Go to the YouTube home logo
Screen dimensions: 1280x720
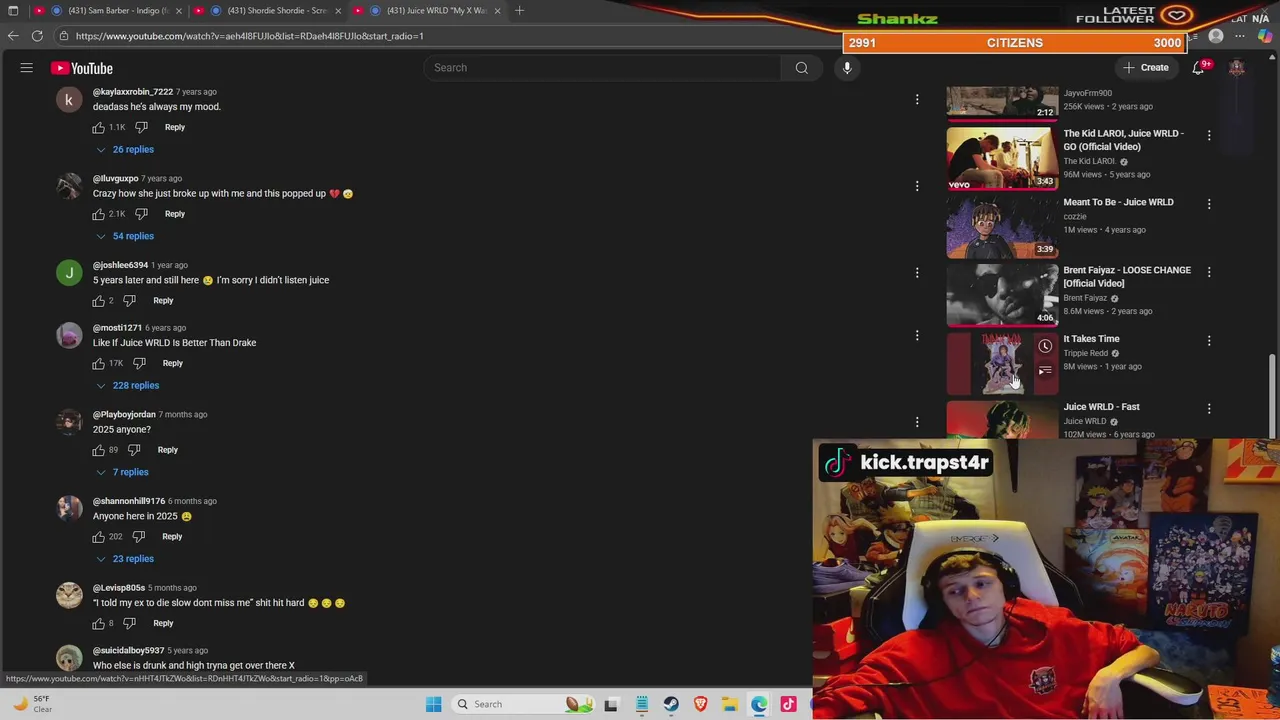(x=82, y=68)
